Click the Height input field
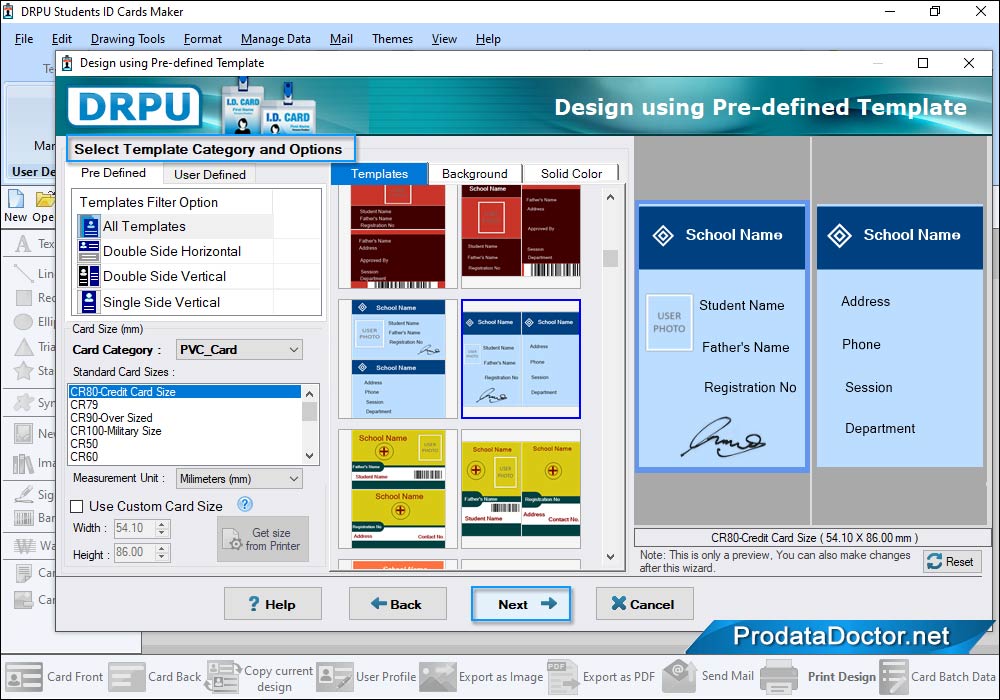The height and width of the screenshot is (700, 1000). pos(135,552)
